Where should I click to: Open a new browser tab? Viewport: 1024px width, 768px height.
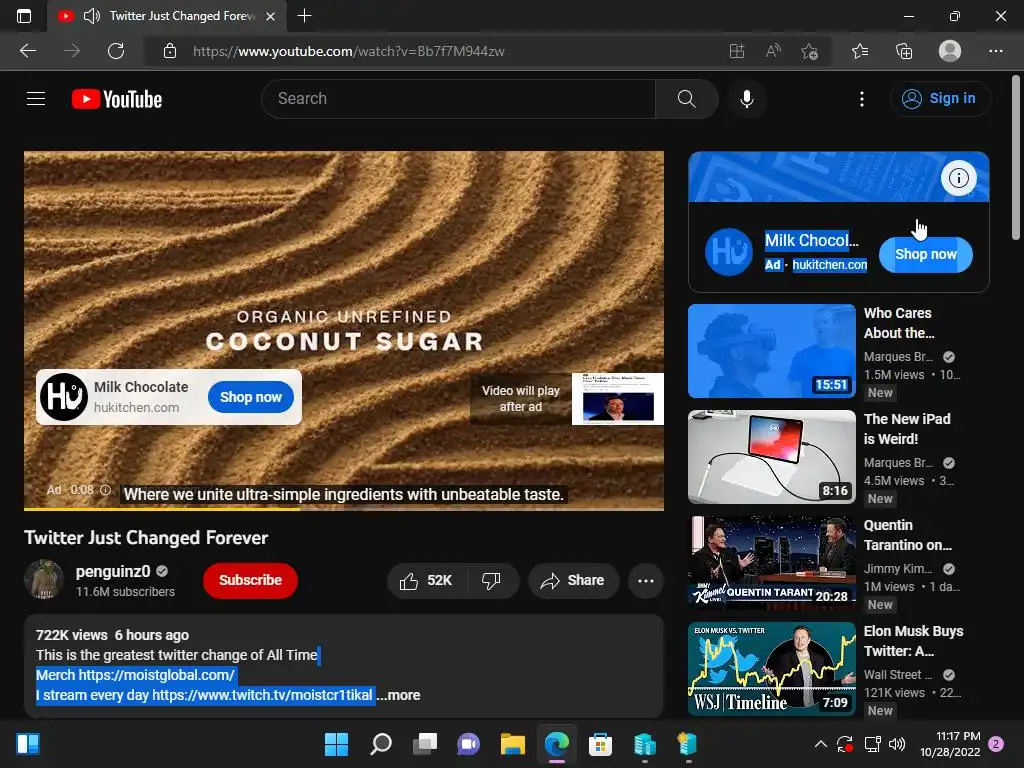(x=304, y=16)
